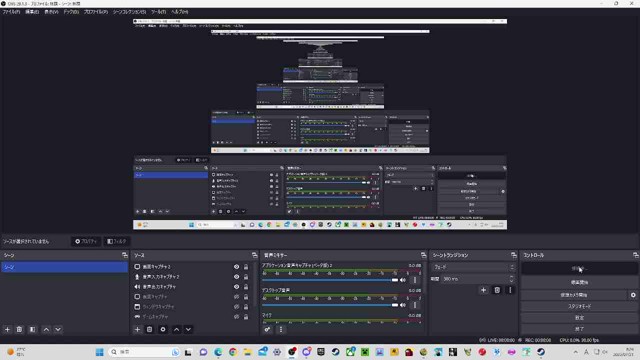640x360 pixels.
Task: Click the スタジオモード button
Action: [x=579, y=306]
